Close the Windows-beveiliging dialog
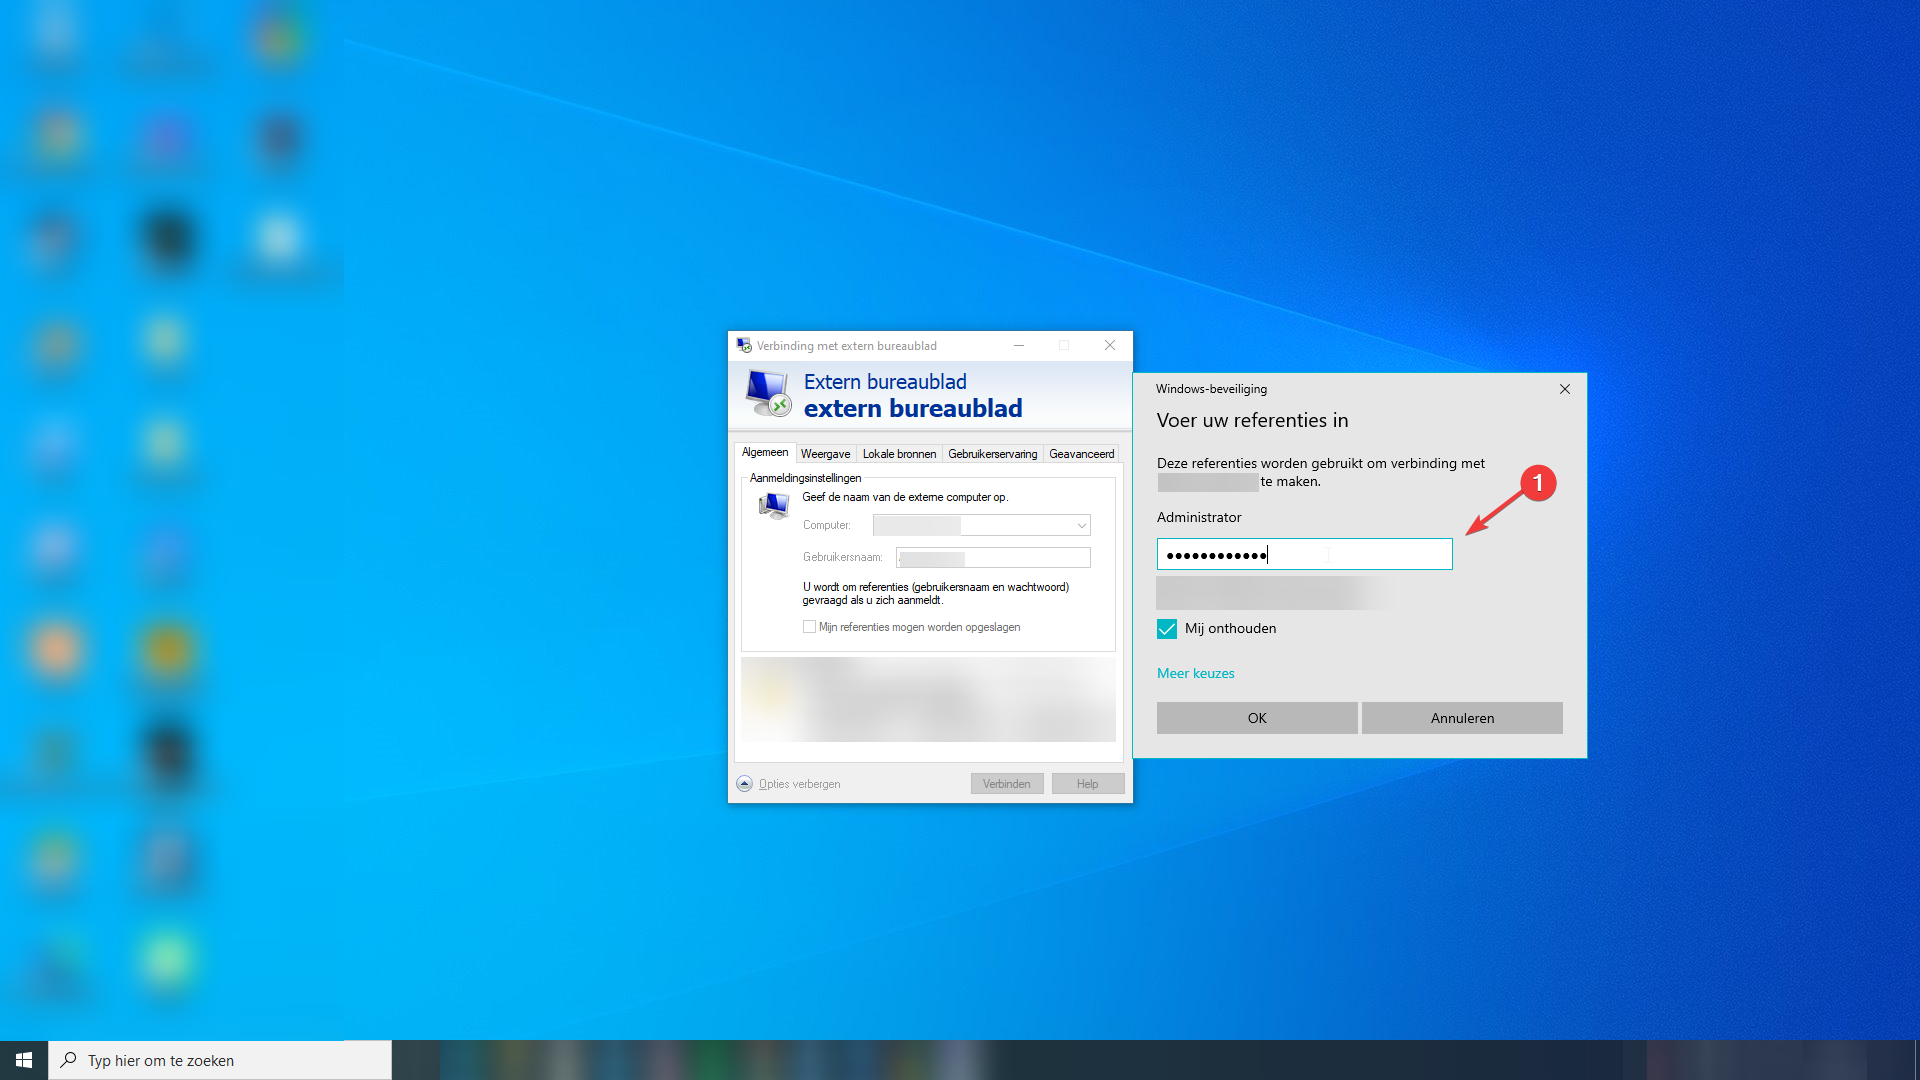 [x=1565, y=389]
